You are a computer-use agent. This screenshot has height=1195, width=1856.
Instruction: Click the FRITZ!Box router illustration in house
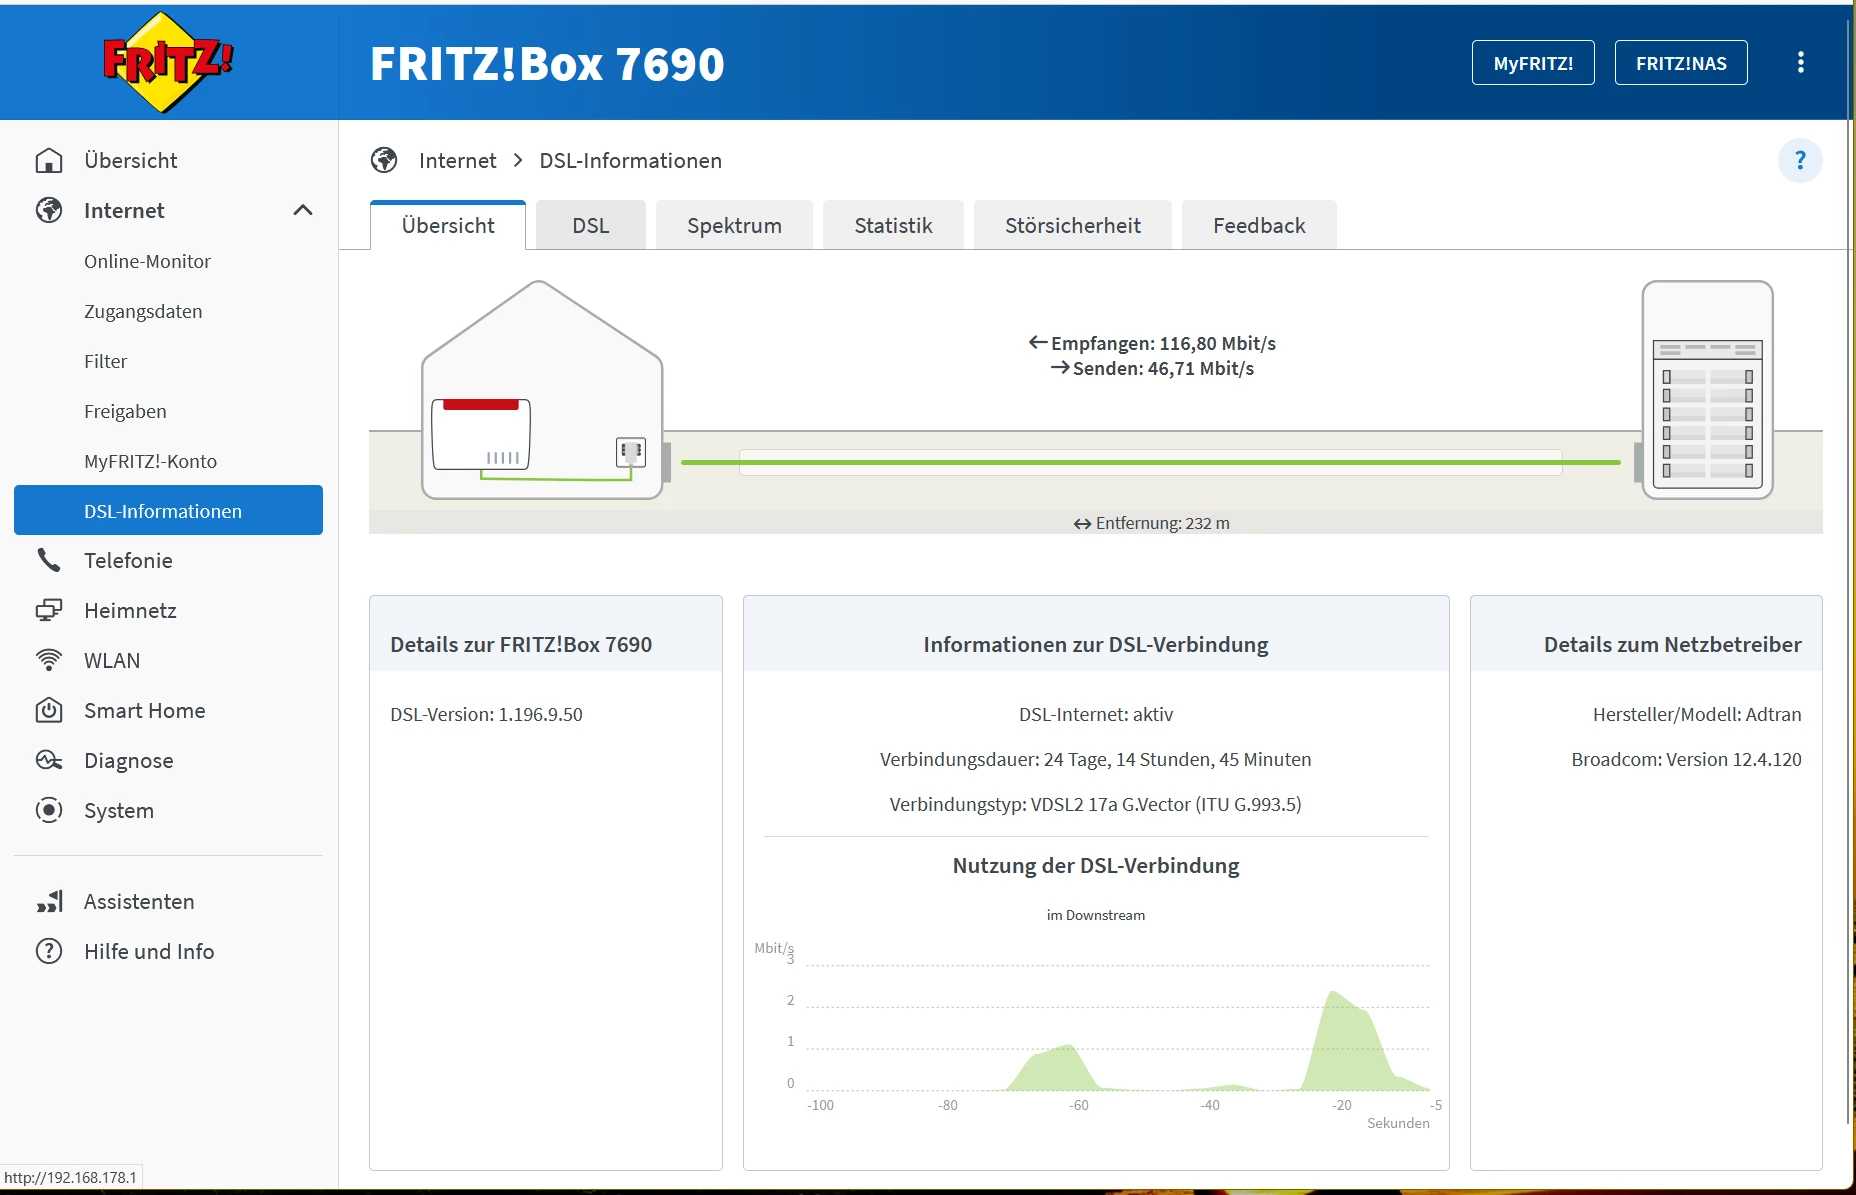481,434
